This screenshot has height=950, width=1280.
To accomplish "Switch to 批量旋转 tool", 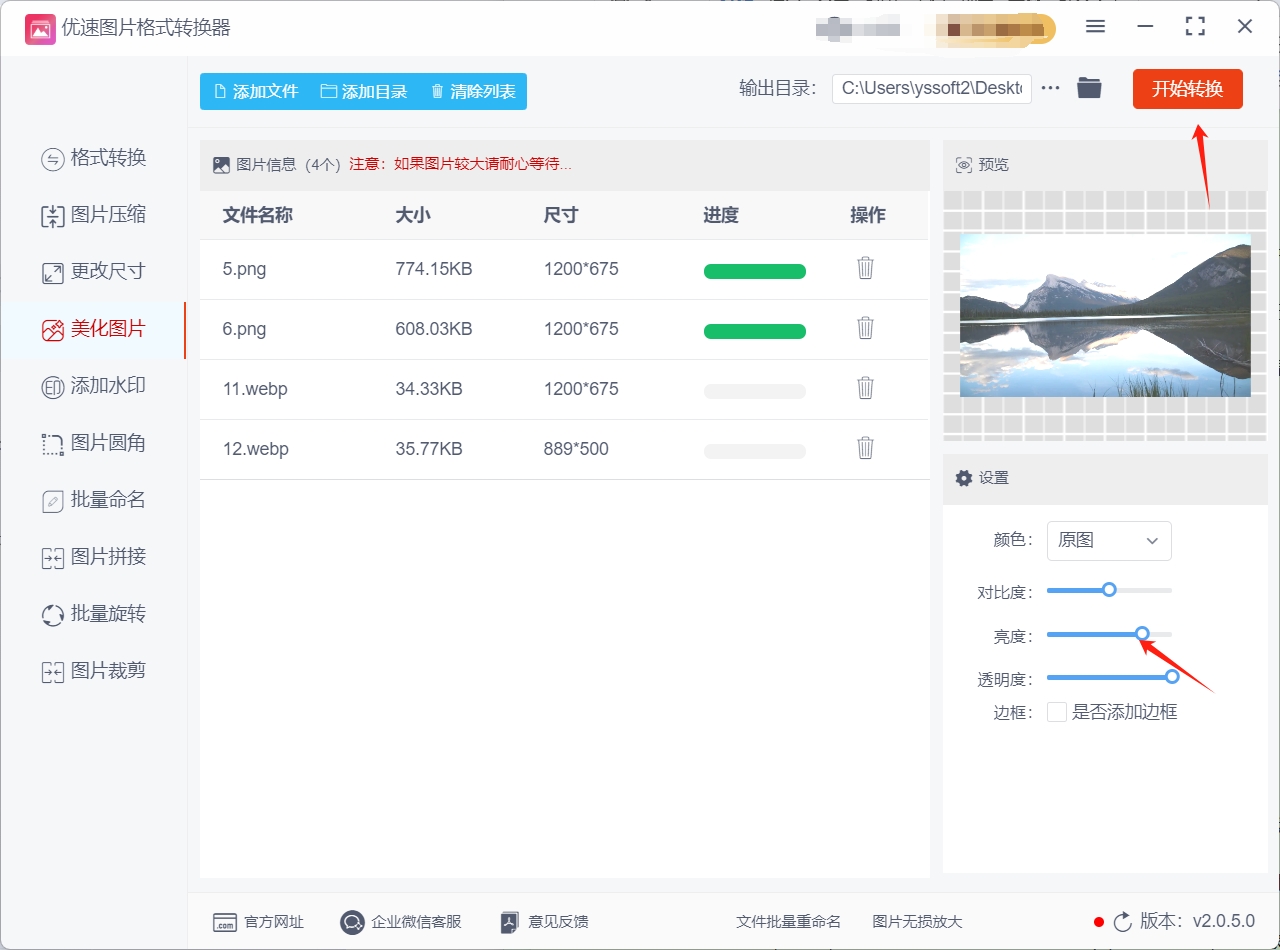I will [x=94, y=614].
